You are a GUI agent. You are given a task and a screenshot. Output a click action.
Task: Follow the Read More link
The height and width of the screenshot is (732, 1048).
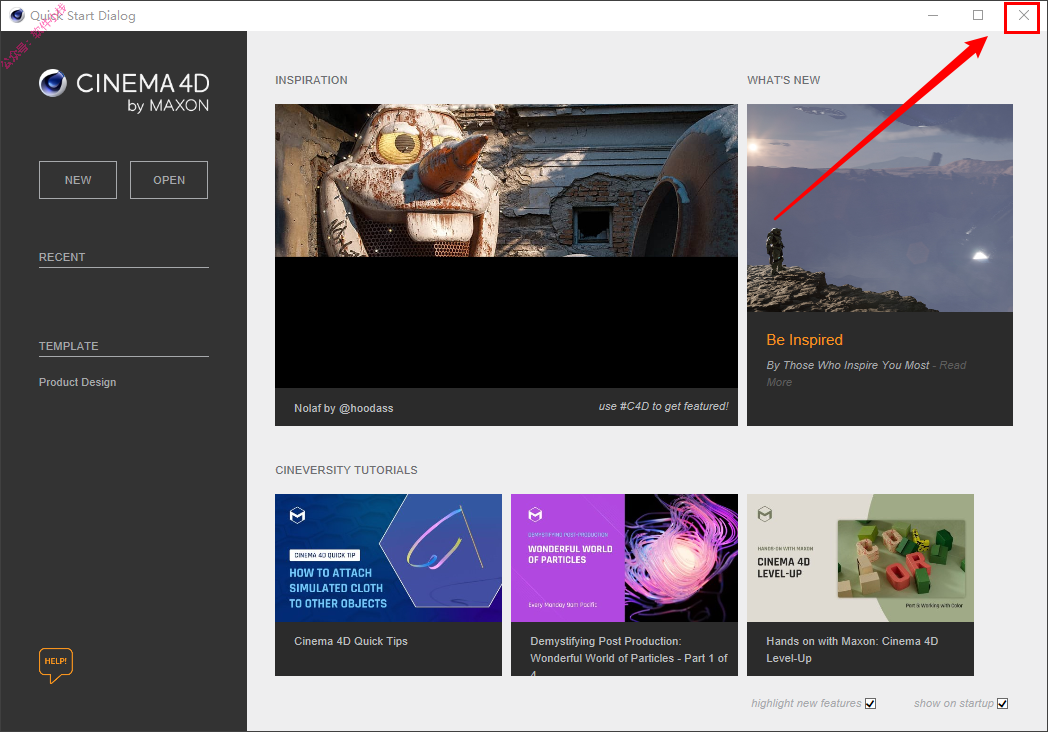(x=866, y=374)
